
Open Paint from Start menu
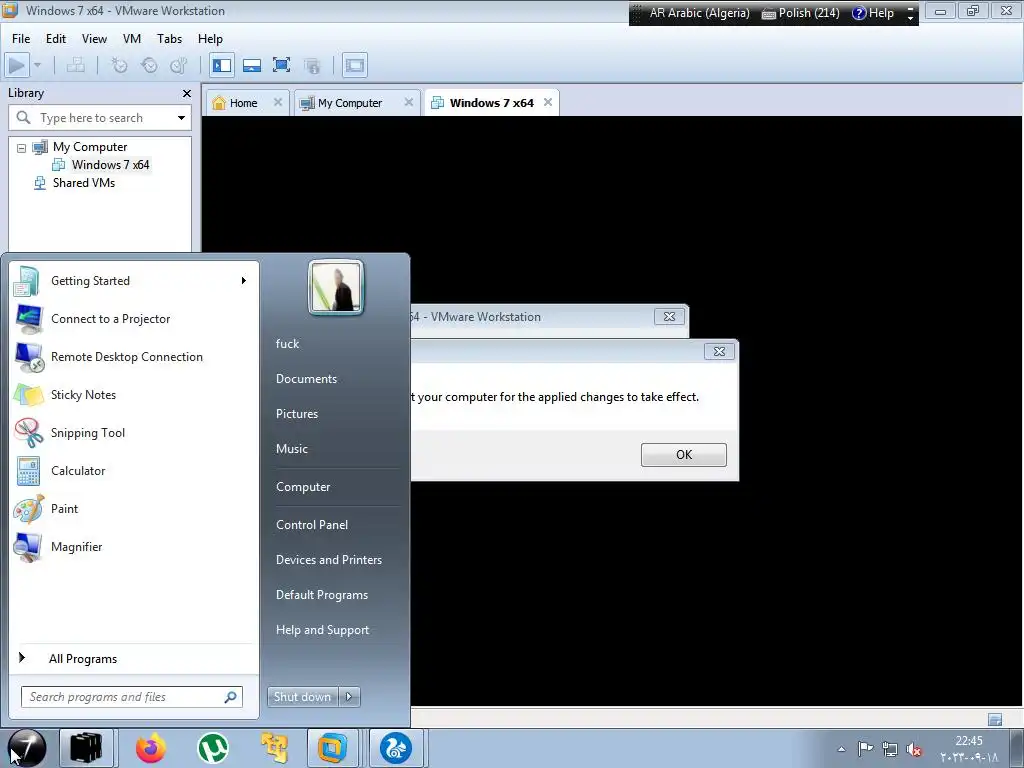(64, 509)
